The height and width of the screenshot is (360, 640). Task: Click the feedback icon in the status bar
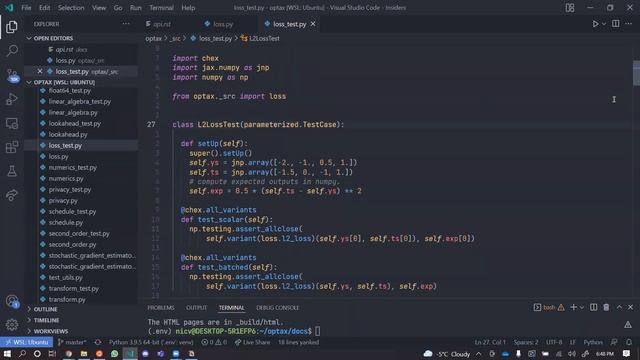pos(614,342)
